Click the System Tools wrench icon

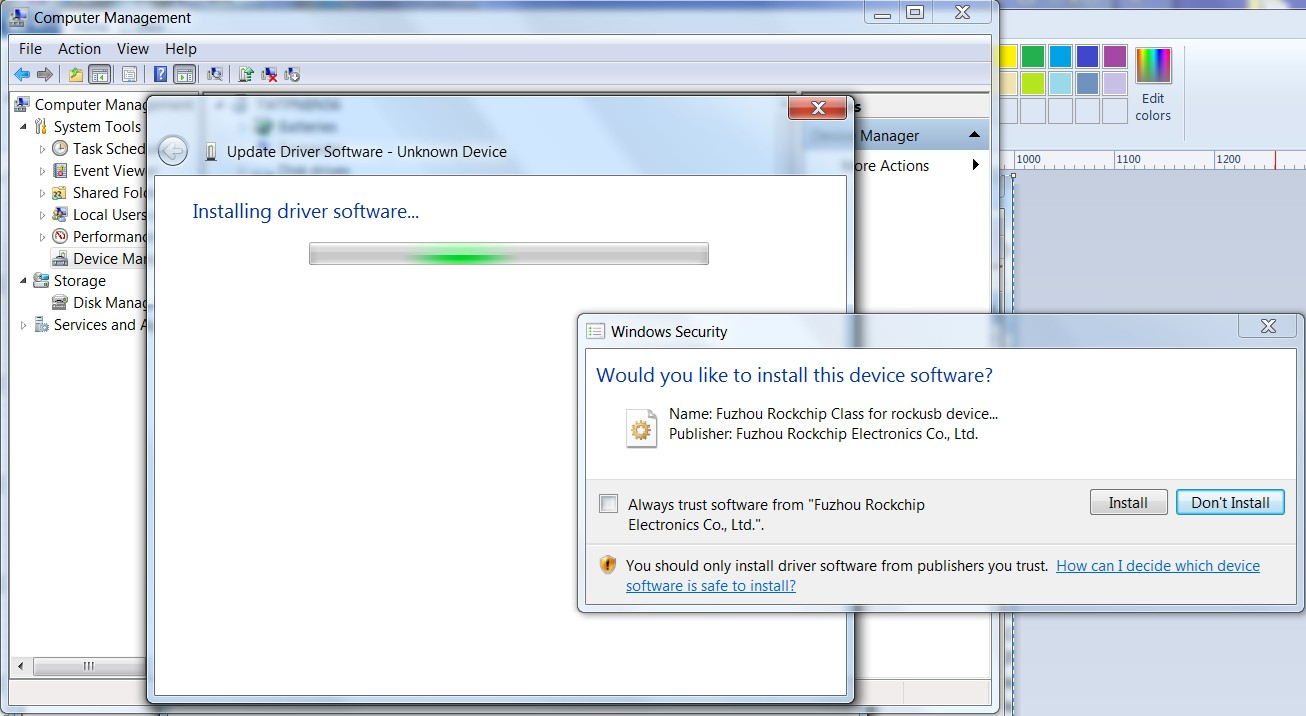[41, 126]
